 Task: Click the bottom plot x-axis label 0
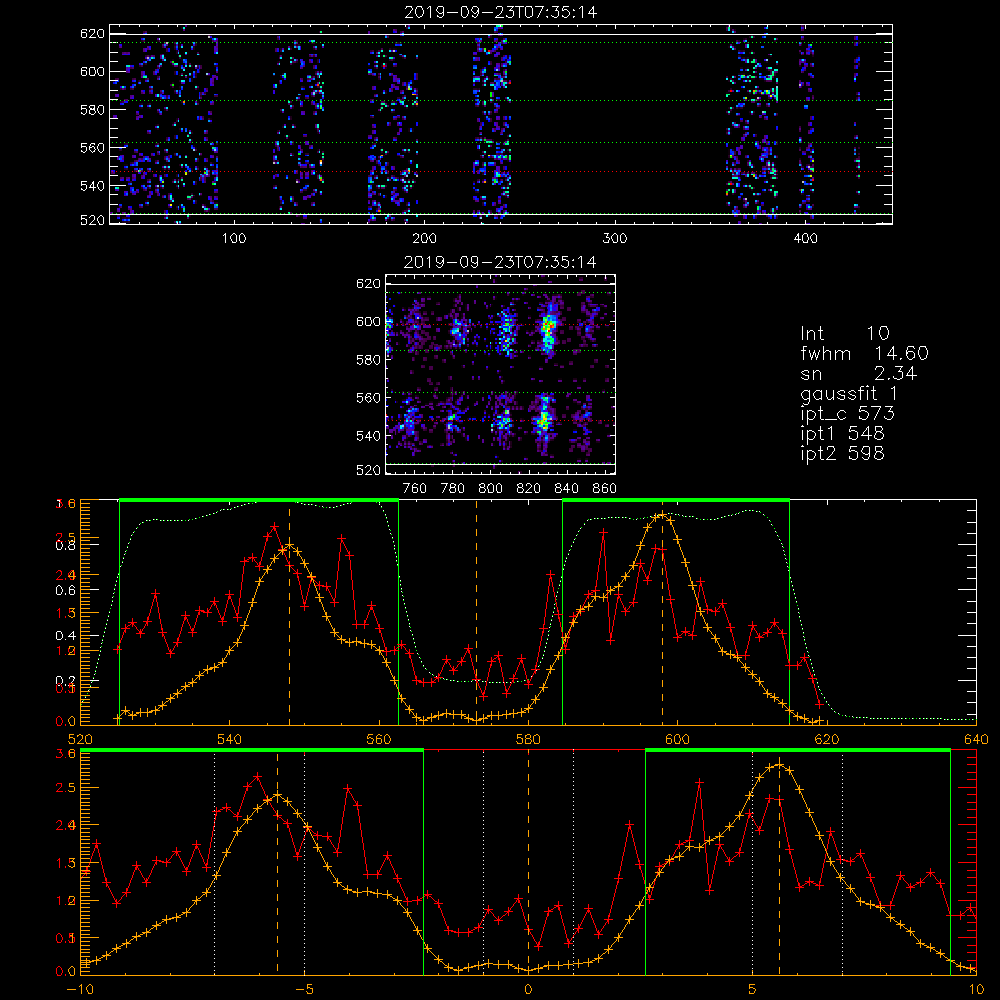point(528,989)
